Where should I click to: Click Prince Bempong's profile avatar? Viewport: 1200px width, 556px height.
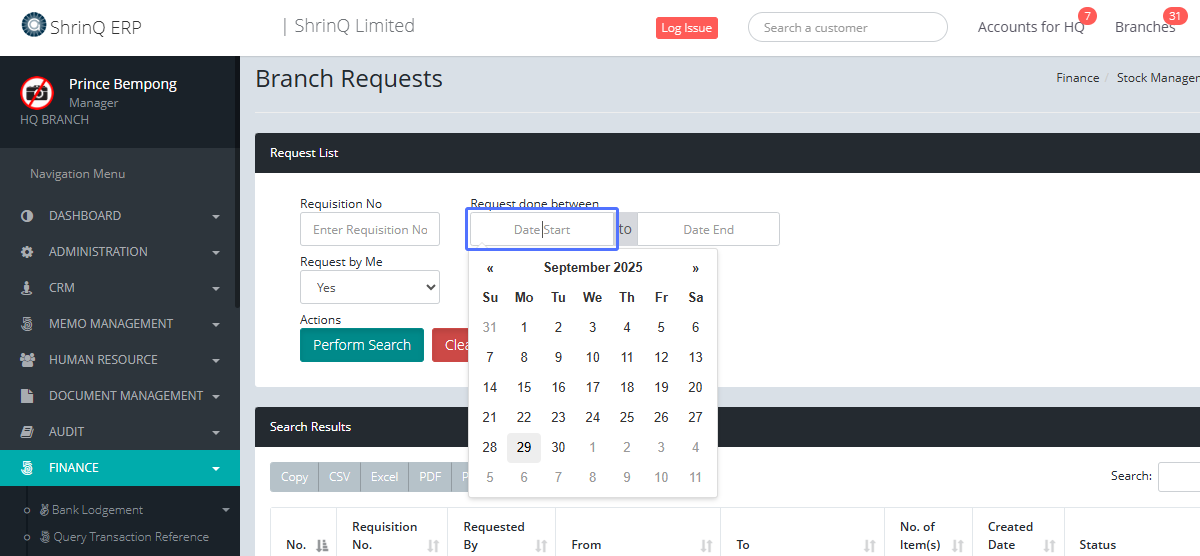pyautogui.click(x=37, y=93)
